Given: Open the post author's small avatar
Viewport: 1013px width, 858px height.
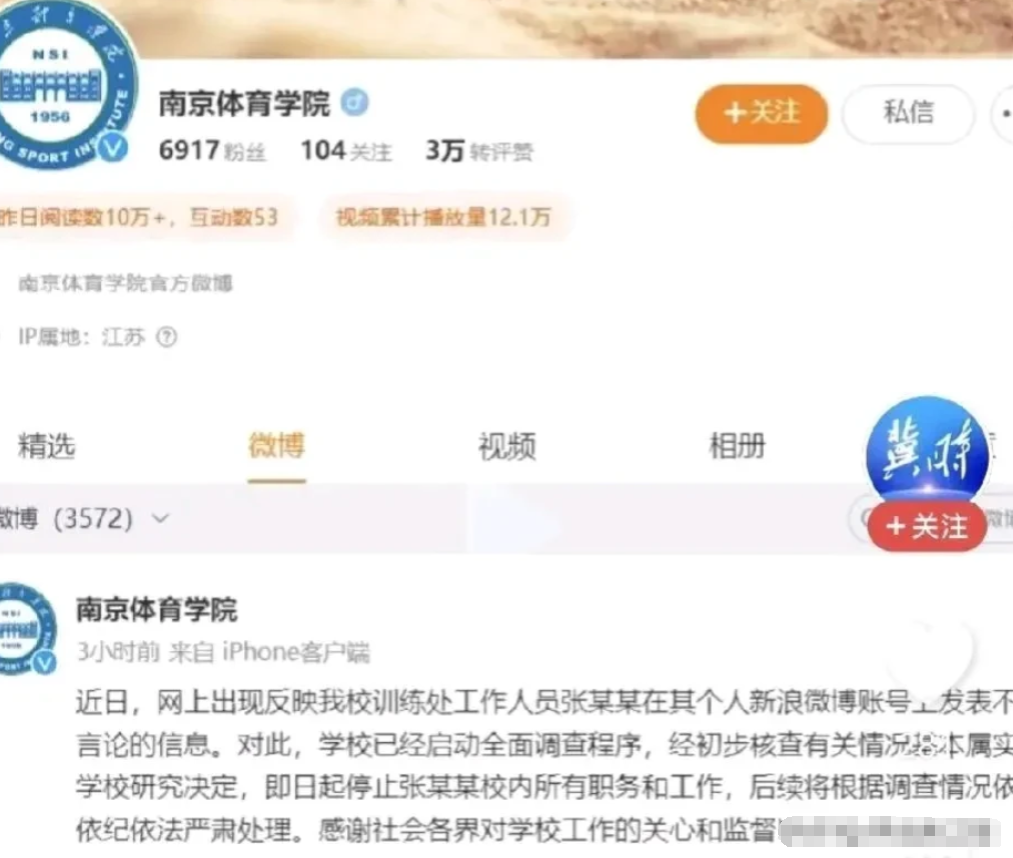Looking at the screenshot, I should click(27, 629).
